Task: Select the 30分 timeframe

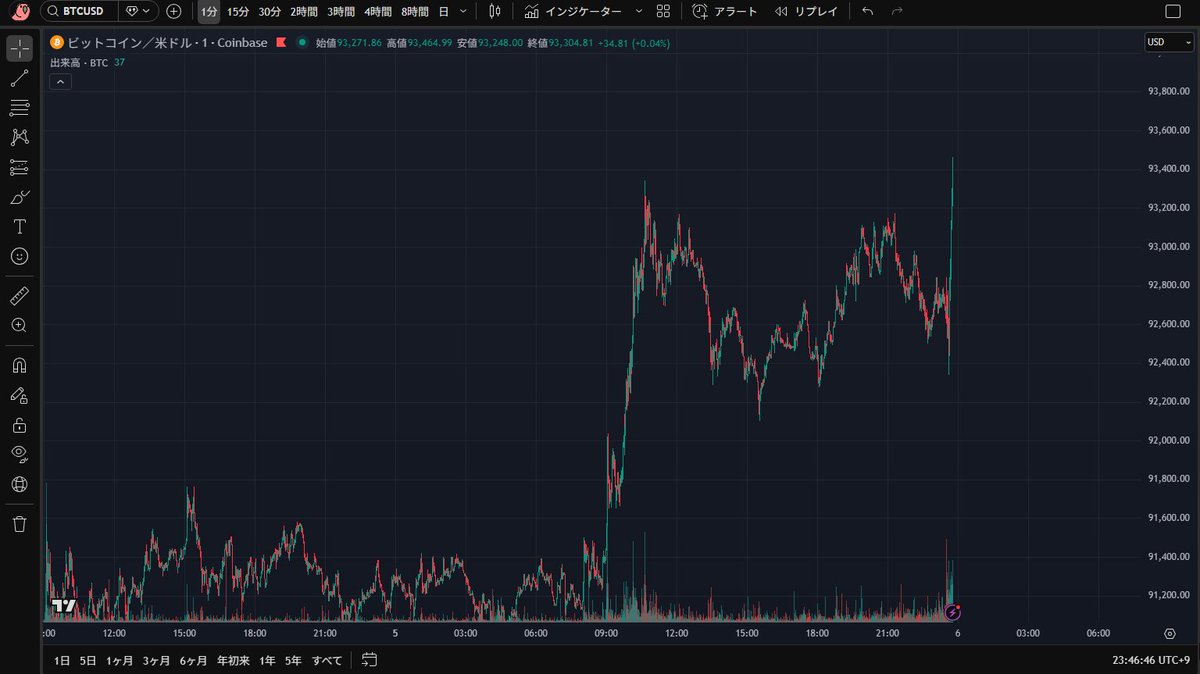Action: 270,11
